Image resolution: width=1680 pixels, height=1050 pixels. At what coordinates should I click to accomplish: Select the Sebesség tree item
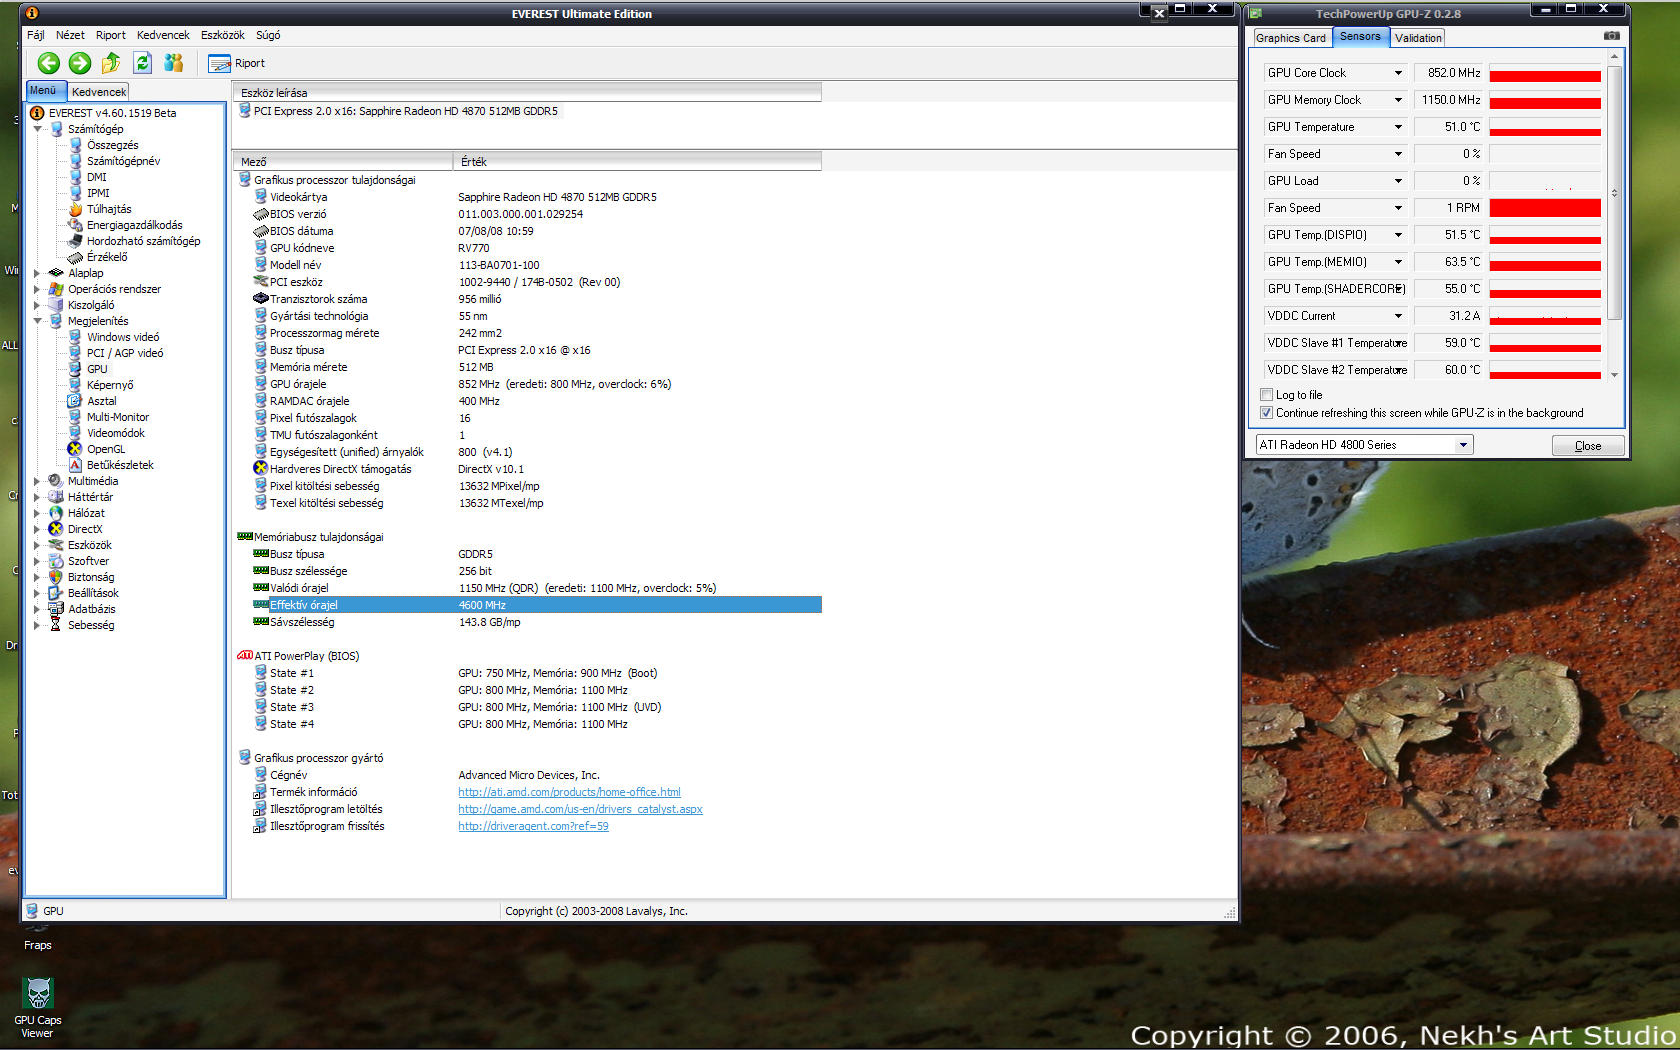point(90,625)
